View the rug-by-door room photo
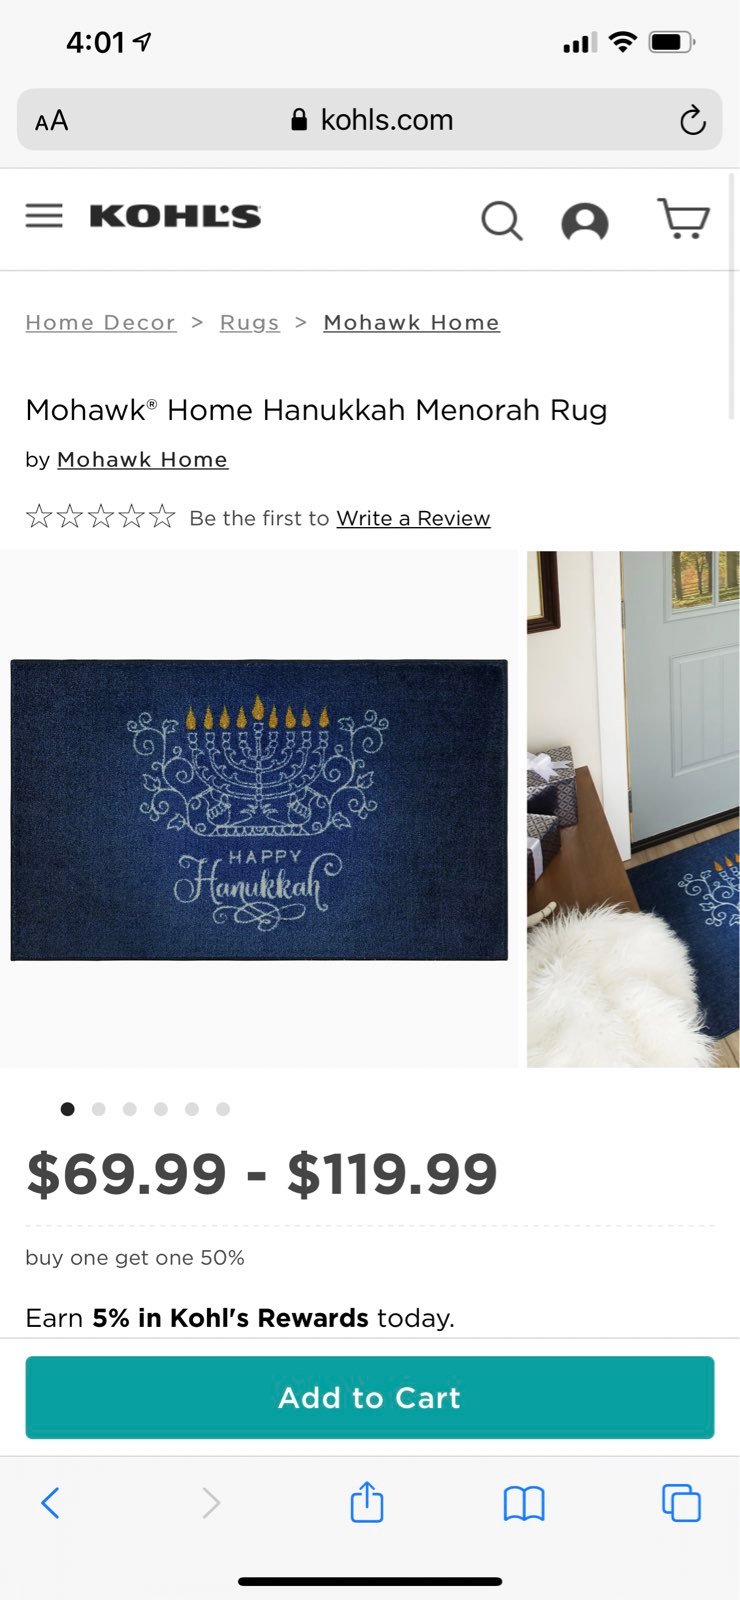 [x=633, y=809]
